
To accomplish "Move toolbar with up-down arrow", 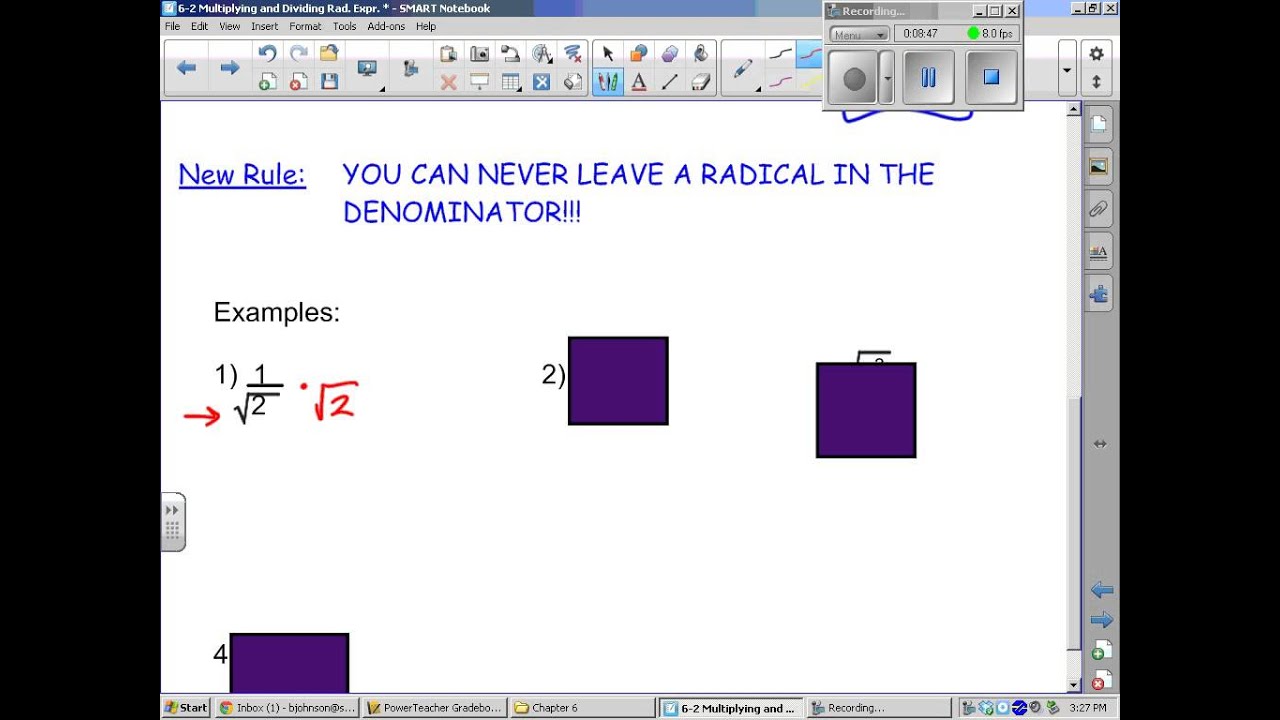I will coord(1096,83).
